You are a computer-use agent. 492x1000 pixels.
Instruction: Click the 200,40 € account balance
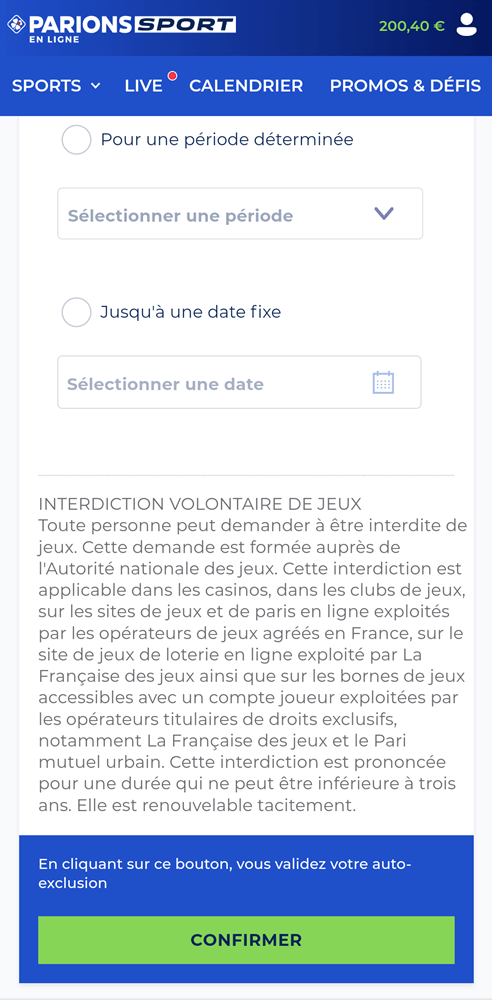pos(412,26)
